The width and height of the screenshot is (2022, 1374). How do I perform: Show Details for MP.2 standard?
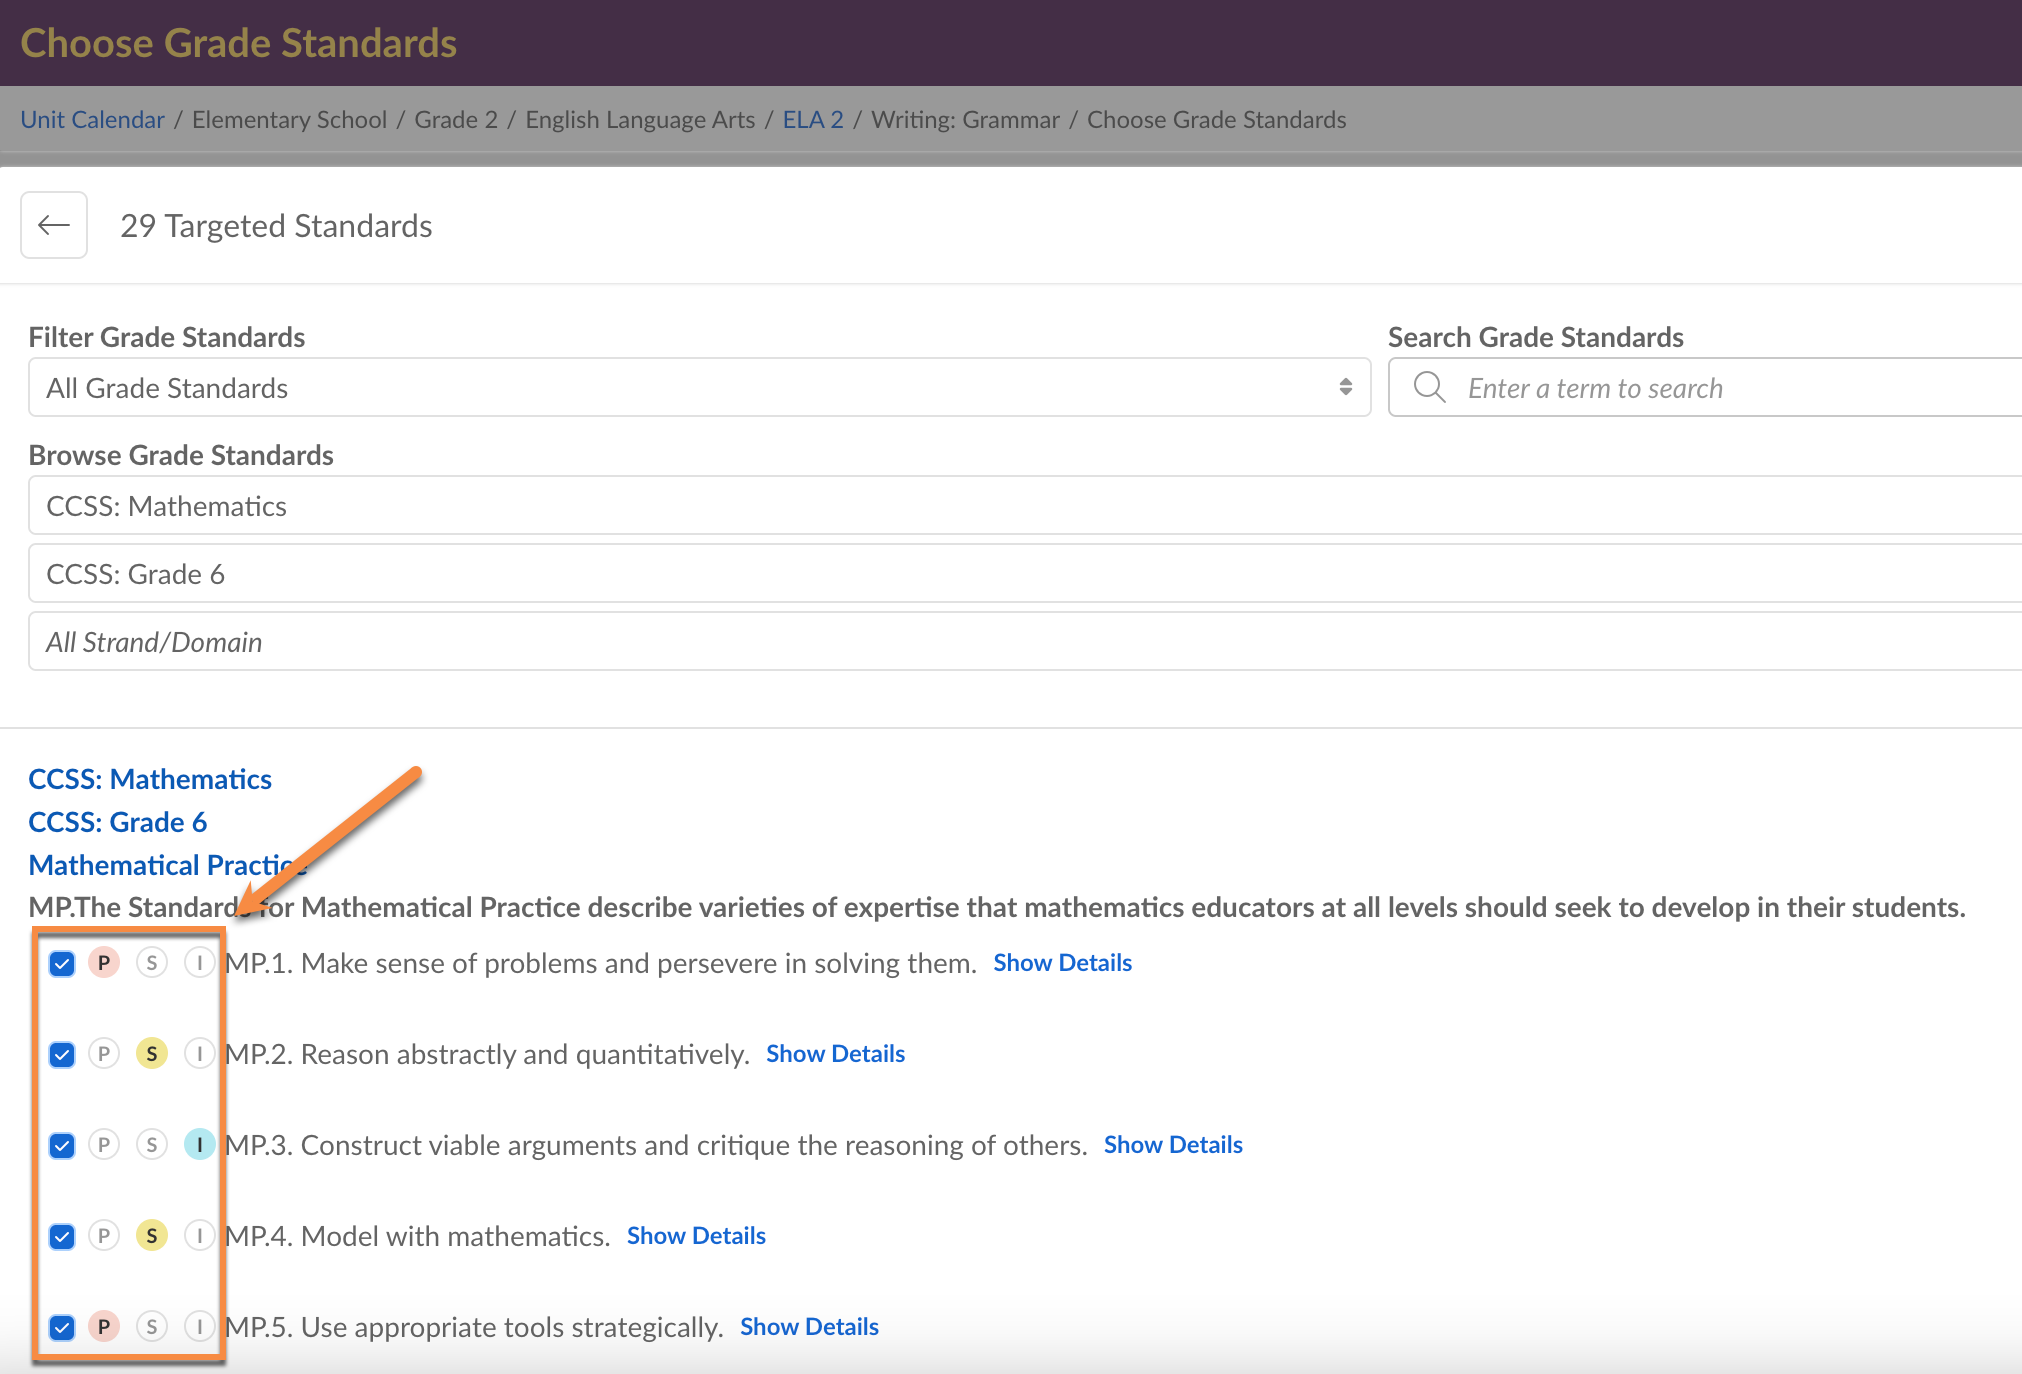(835, 1054)
